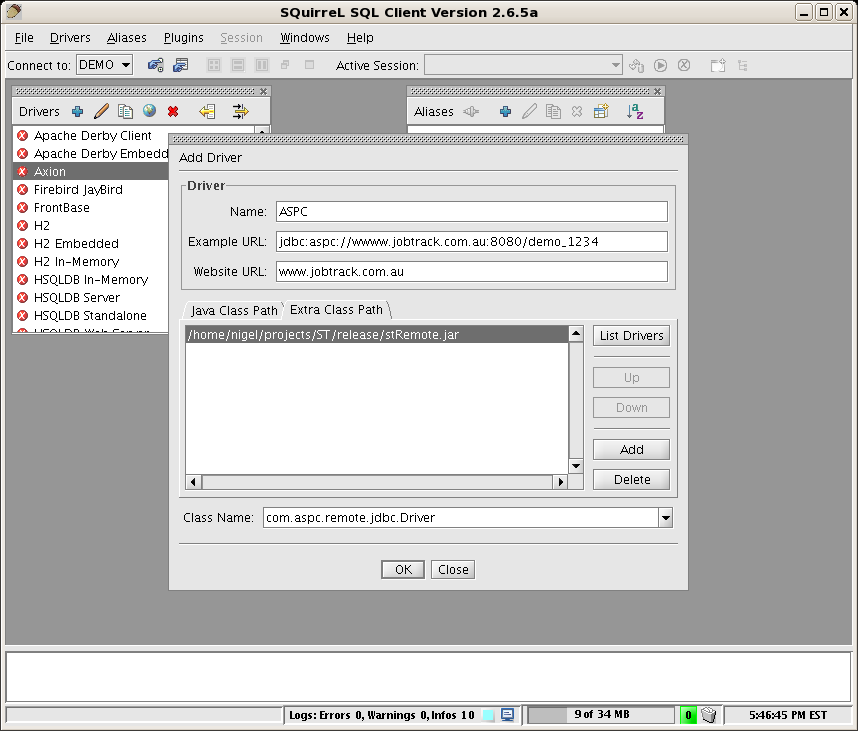
Task: Click the memory usage progress bar
Action: (x=601, y=715)
